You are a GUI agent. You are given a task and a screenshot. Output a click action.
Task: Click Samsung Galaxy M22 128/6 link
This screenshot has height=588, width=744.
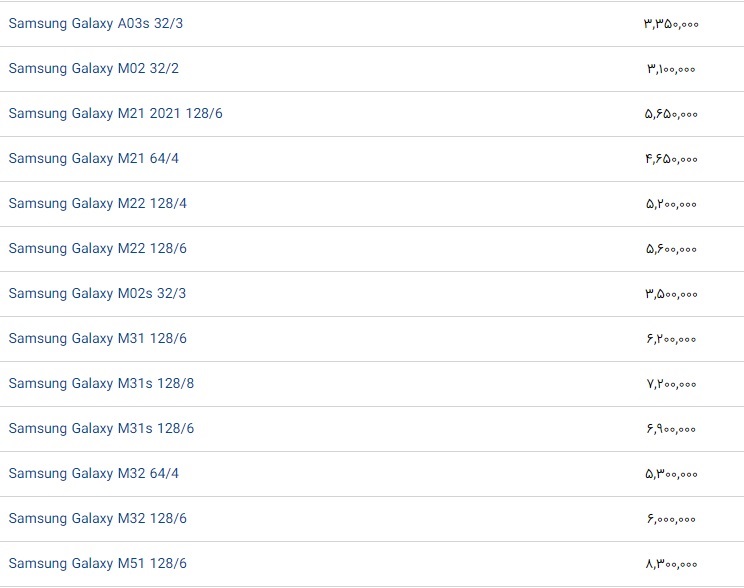(97, 249)
